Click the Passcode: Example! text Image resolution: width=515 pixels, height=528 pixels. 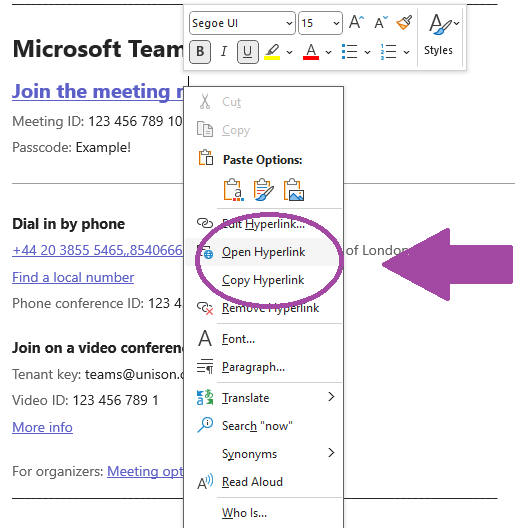[71, 147]
